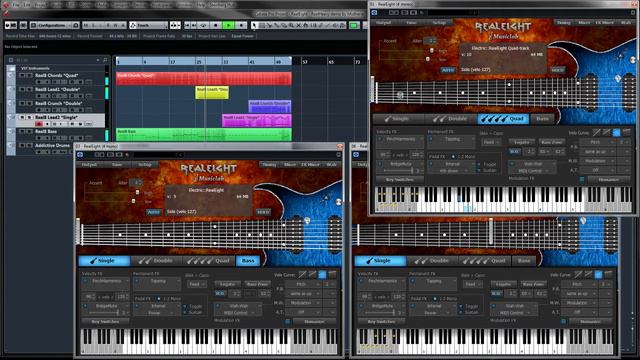Click HOLD button in bottom-left RealEight window

263,212
